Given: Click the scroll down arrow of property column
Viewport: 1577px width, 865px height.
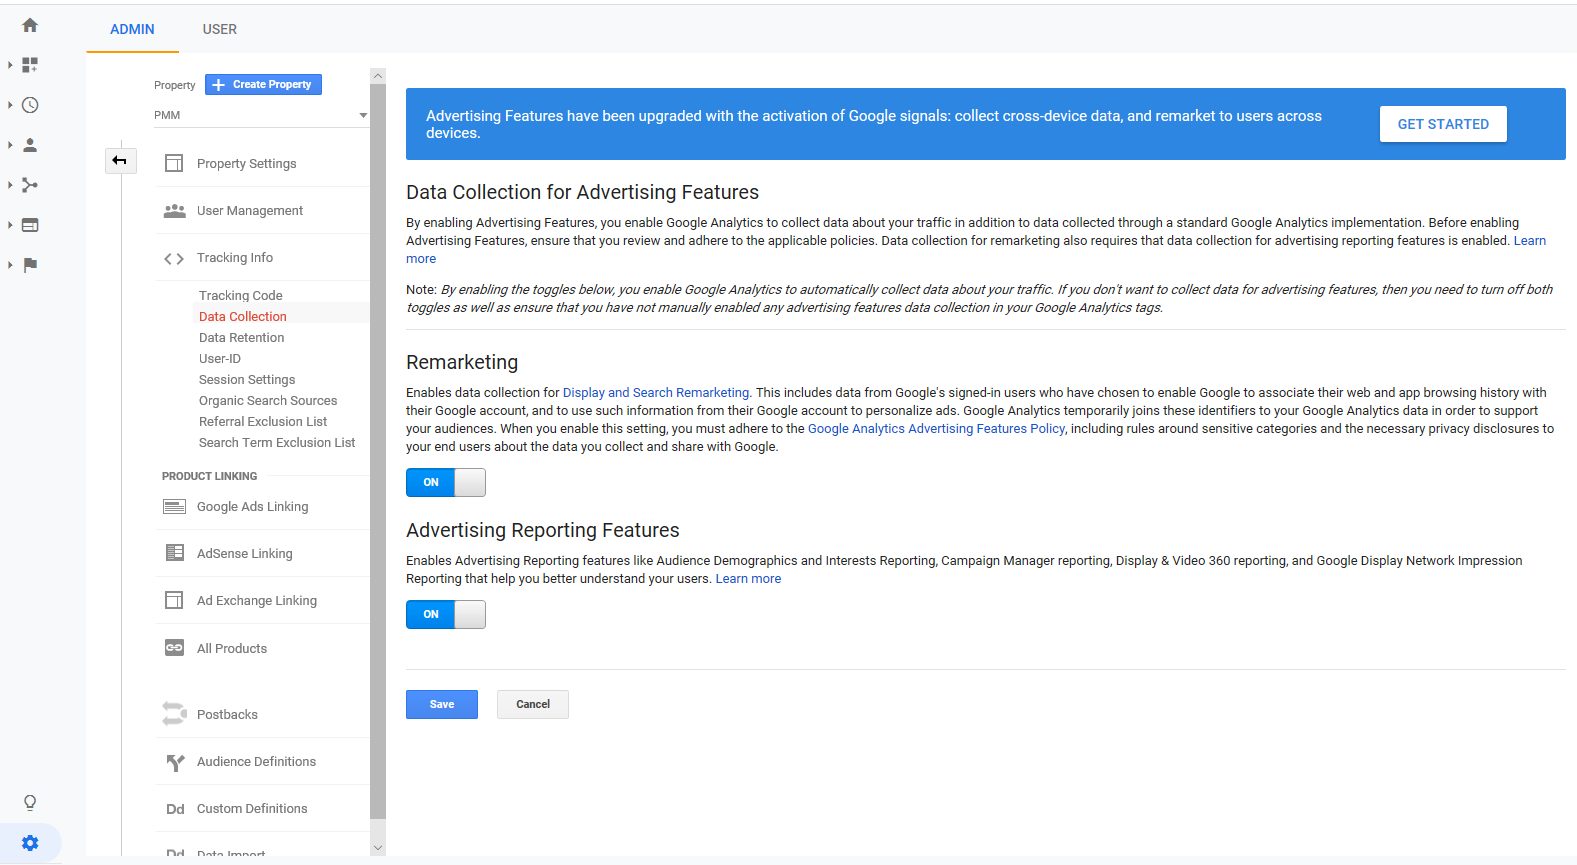Looking at the screenshot, I should [378, 848].
